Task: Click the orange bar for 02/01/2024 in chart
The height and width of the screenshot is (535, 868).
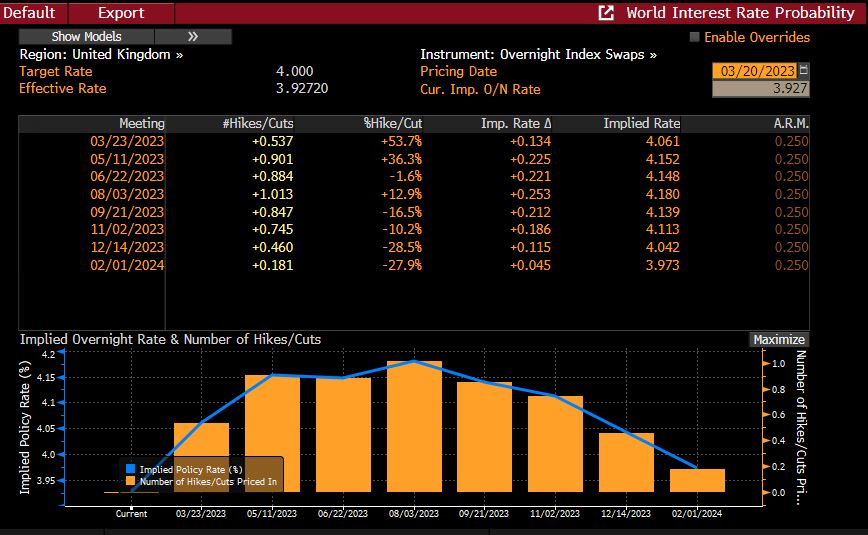Action: [697, 480]
